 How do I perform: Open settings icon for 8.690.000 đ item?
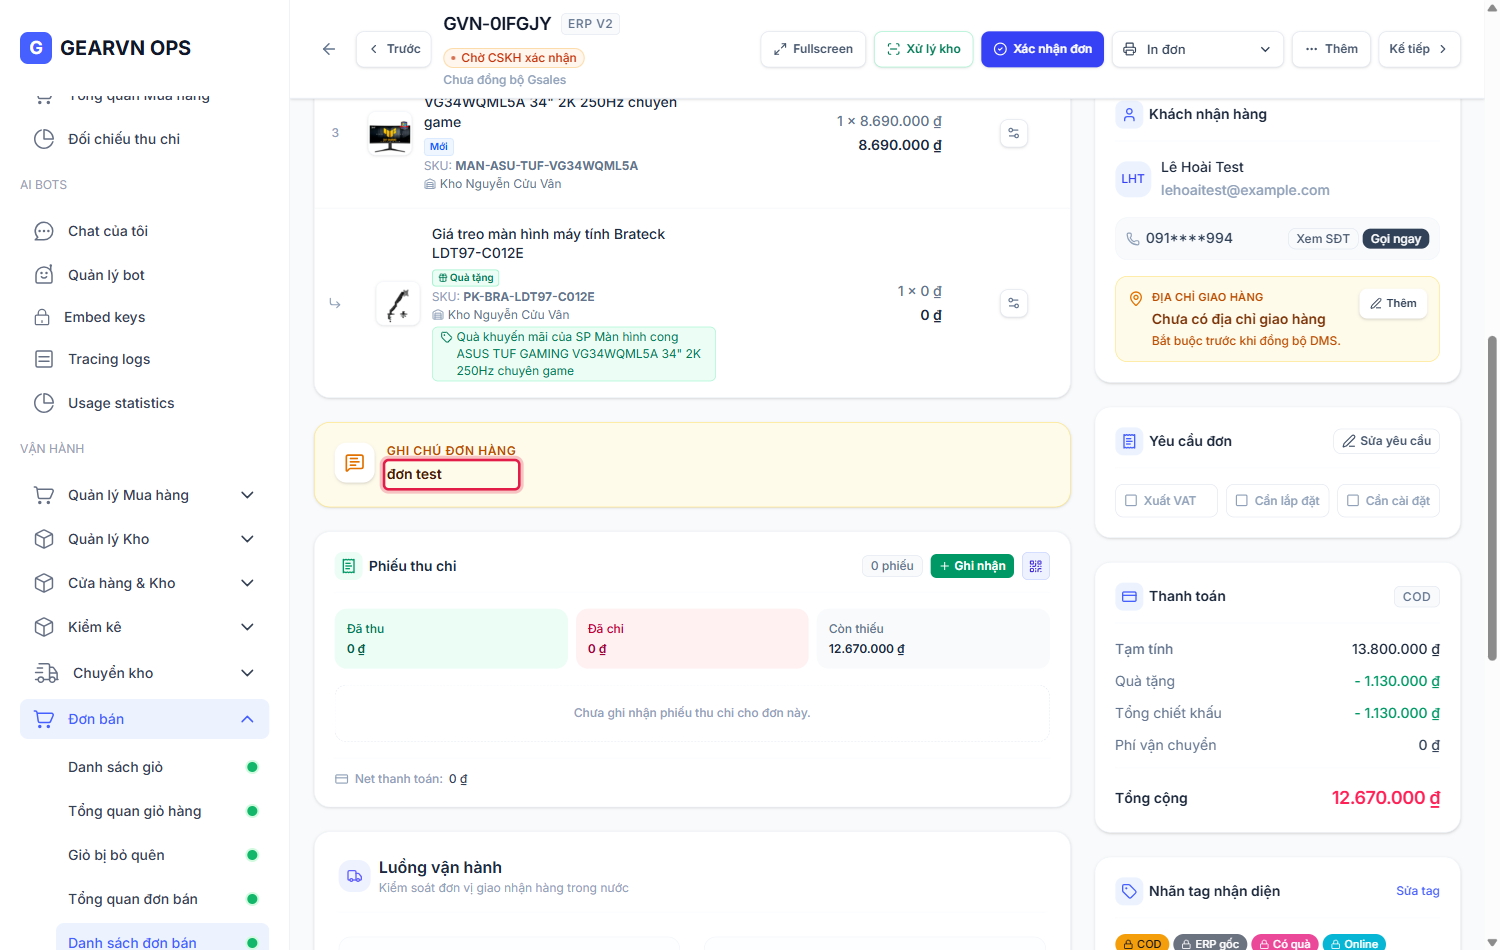(x=1014, y=133)
